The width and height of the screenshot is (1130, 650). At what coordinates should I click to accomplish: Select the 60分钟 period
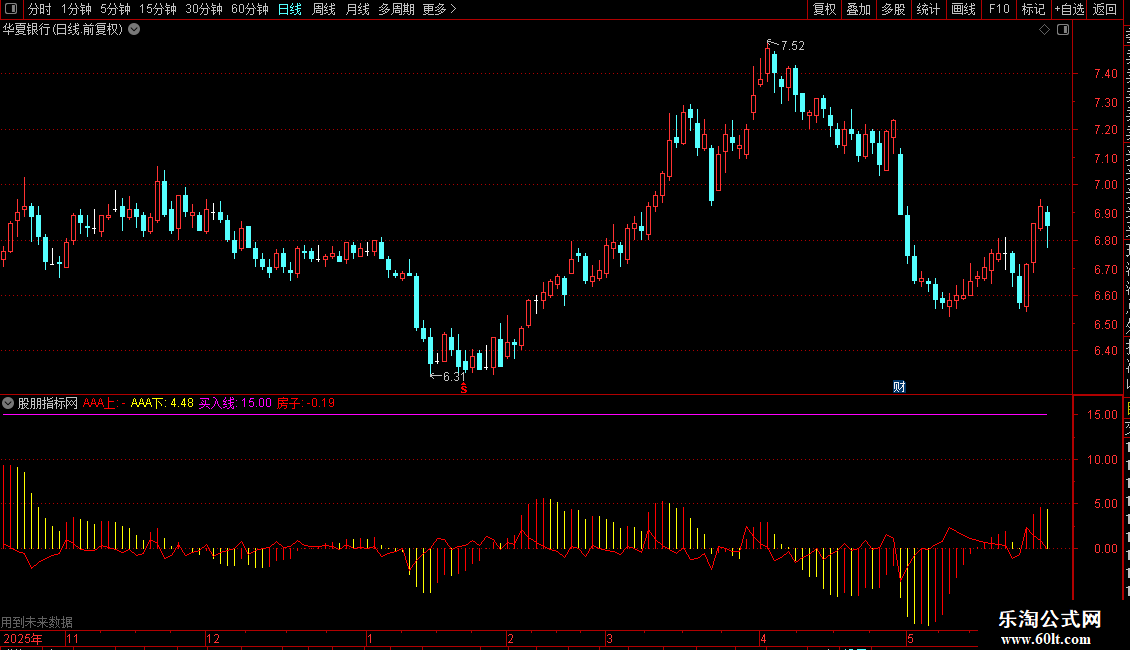250,9
